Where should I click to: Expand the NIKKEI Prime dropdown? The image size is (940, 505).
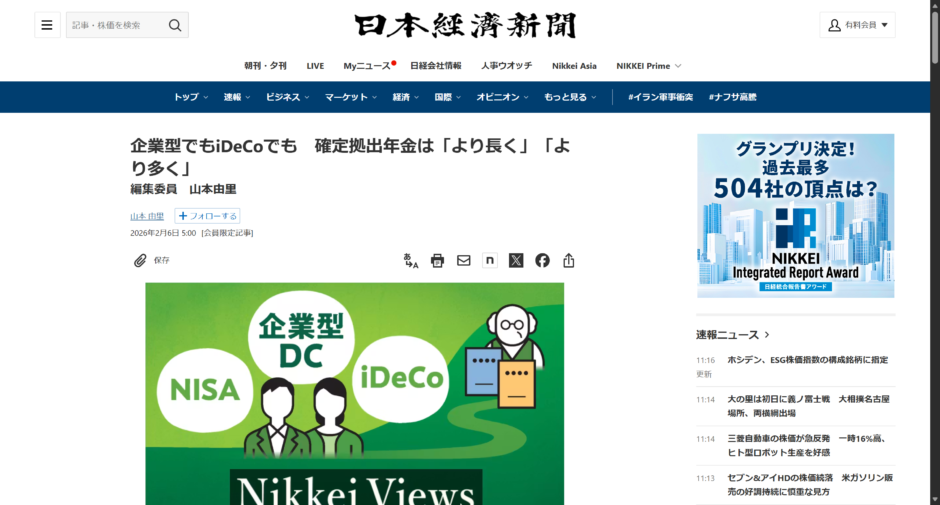tap(649, 66)
